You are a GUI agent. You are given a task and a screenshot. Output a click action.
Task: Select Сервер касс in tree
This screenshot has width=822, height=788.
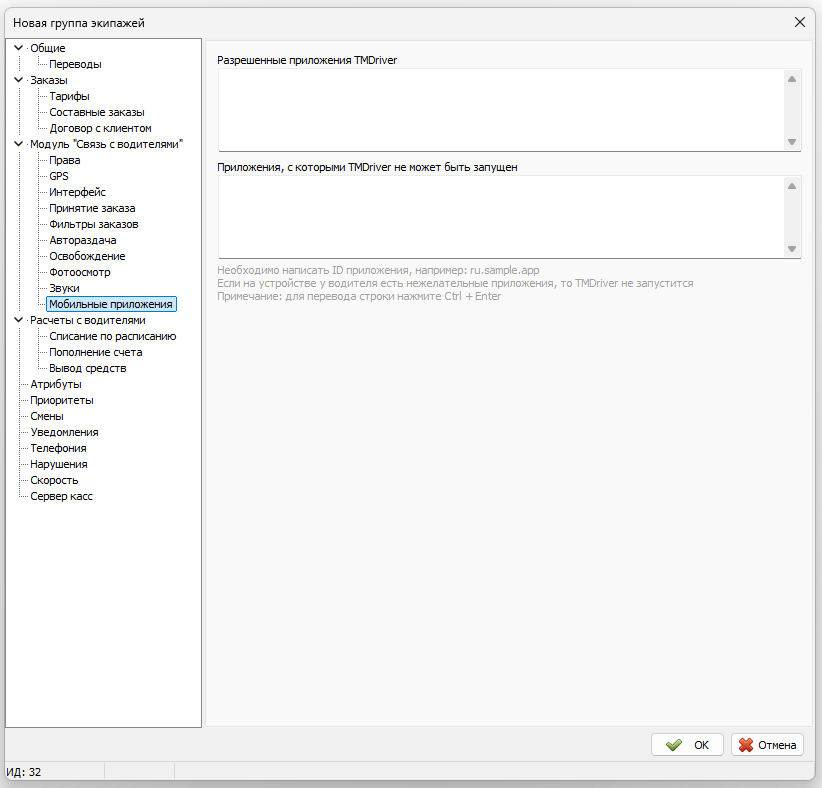[x=61, y=496]
